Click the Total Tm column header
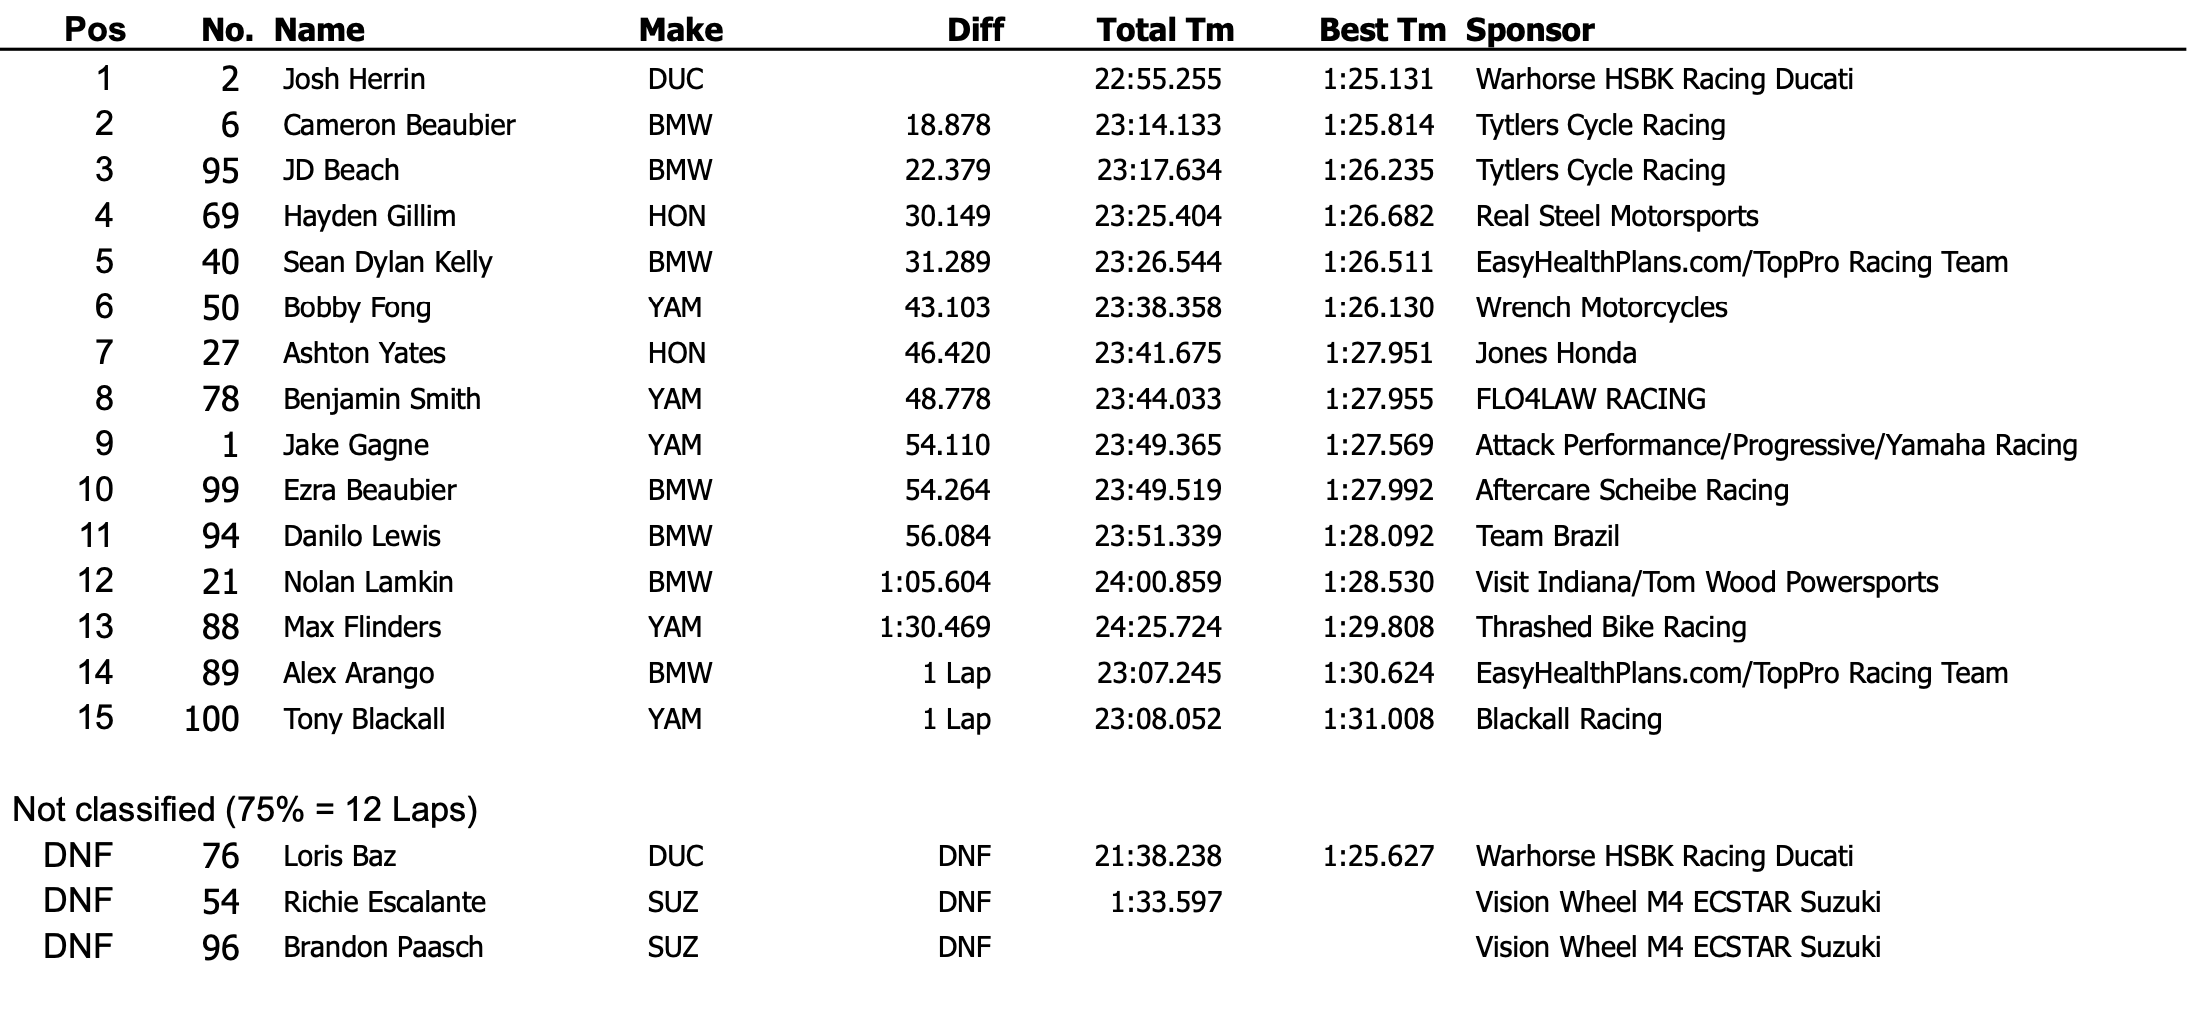Image resolution: width=2192 pixels, height=1018 pixels. [x=1165, y=29]
